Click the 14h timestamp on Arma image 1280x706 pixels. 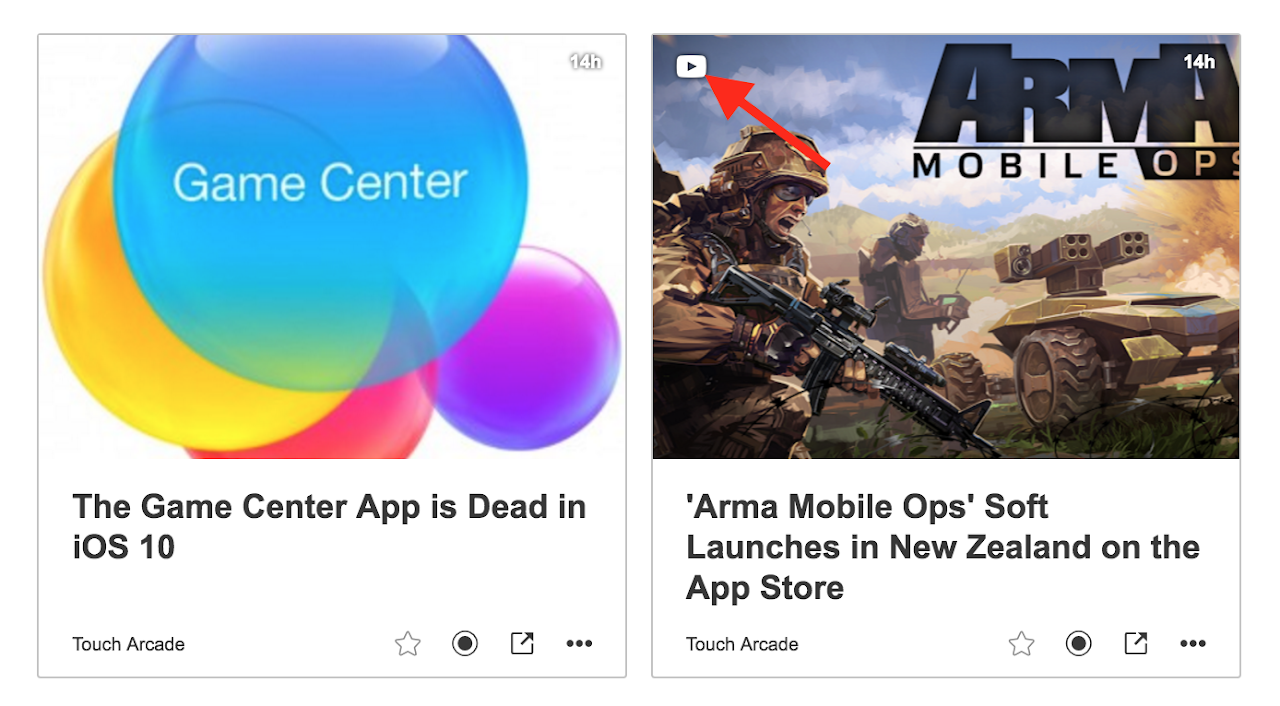coord(1199,61)
